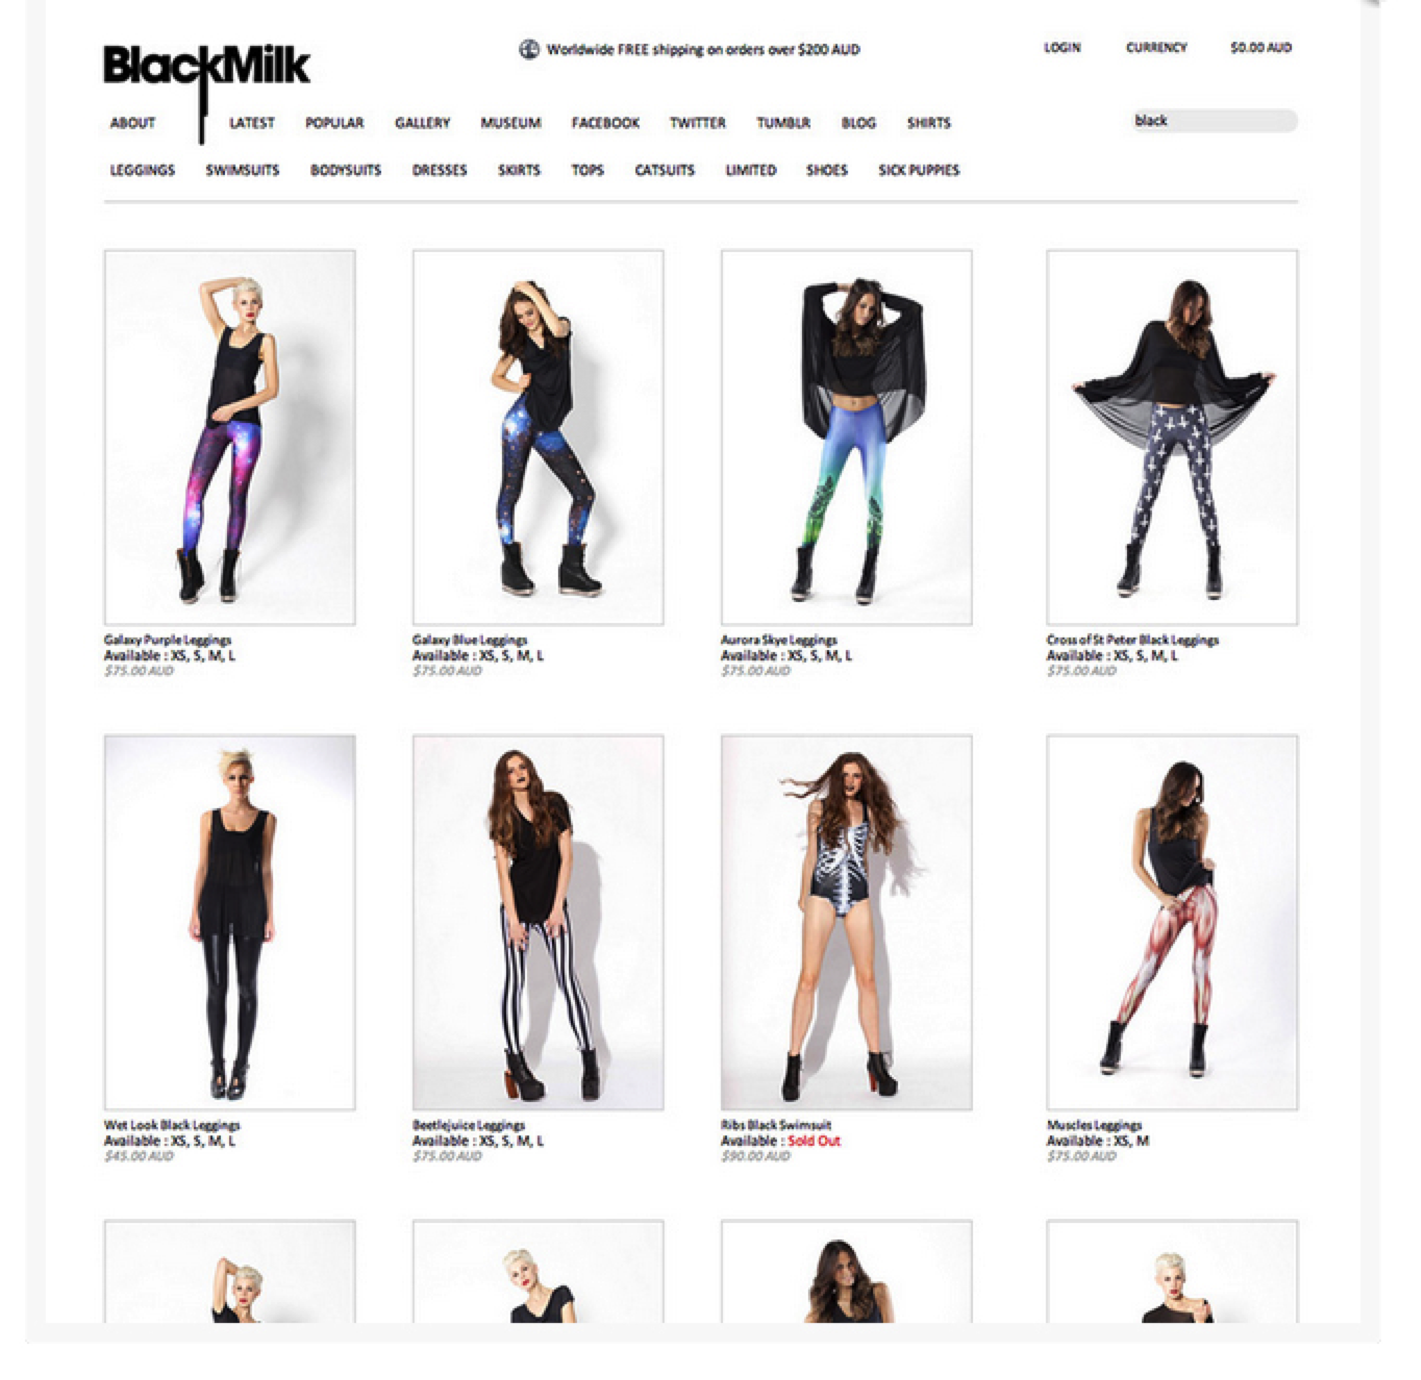This screenshot has height=1380, width=1421.
Task: Open Ribs Black Swimsuit product image
Action: pos(846,922)
